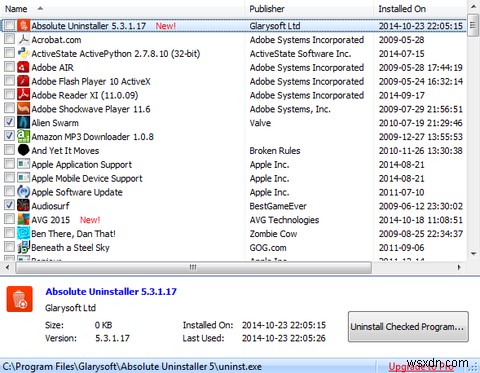
Task: Click the AVG 2015 icon
Action: tap(23, 220)
